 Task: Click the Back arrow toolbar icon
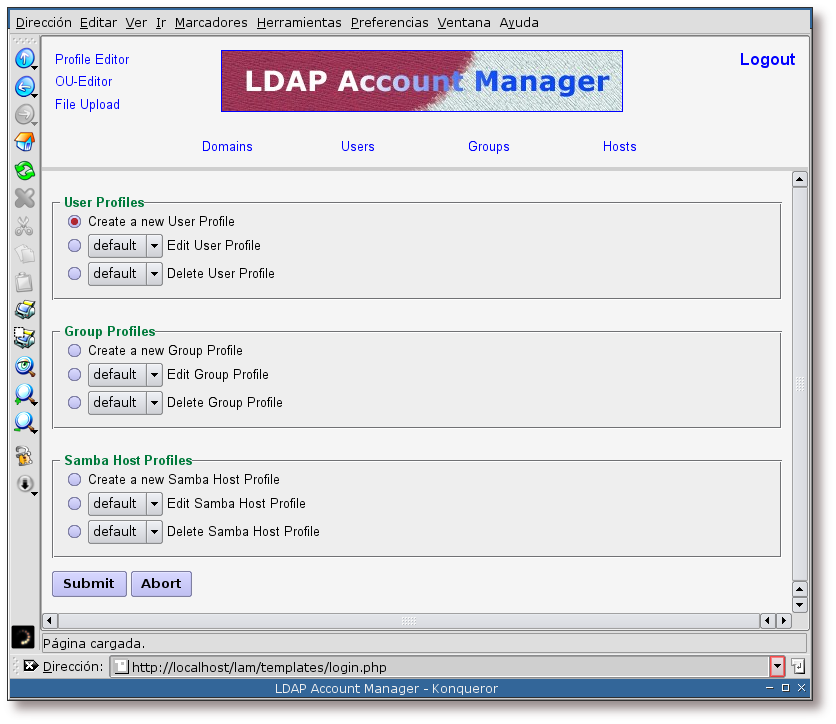pos(24,87)
